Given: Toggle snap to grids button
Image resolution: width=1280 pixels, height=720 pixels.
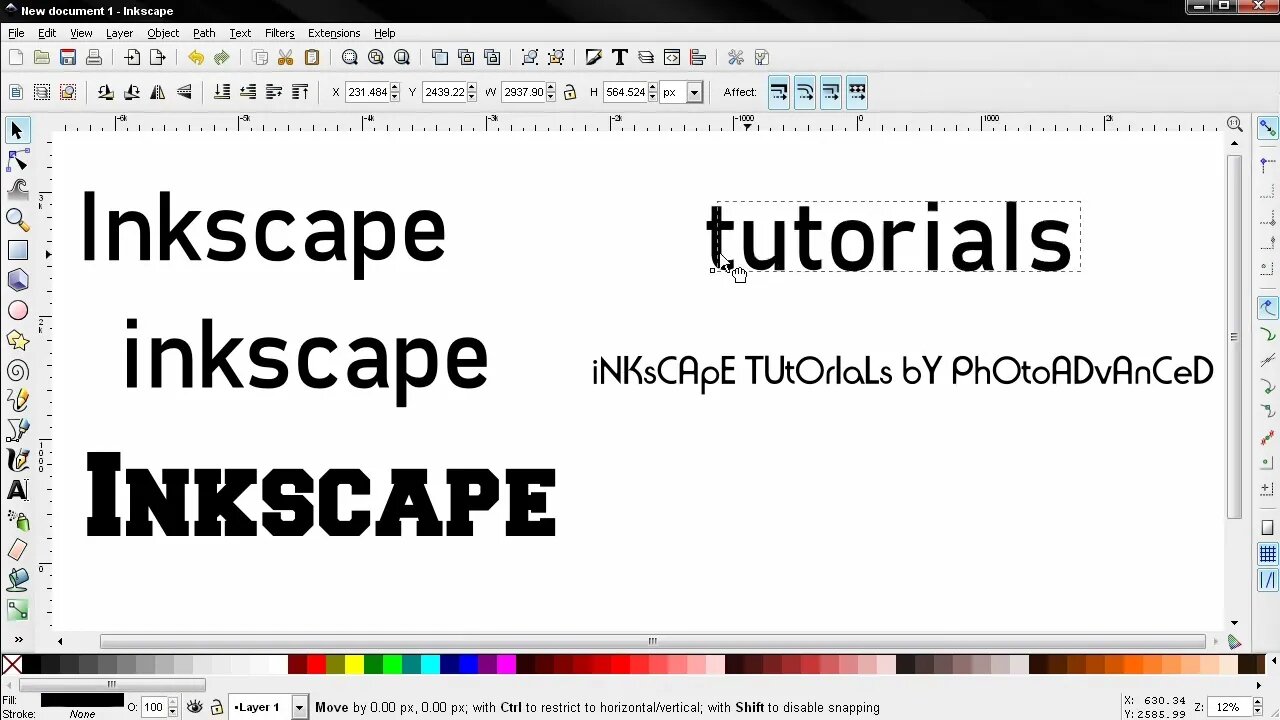Looking at the screenshot, I should click(1267, 554).
